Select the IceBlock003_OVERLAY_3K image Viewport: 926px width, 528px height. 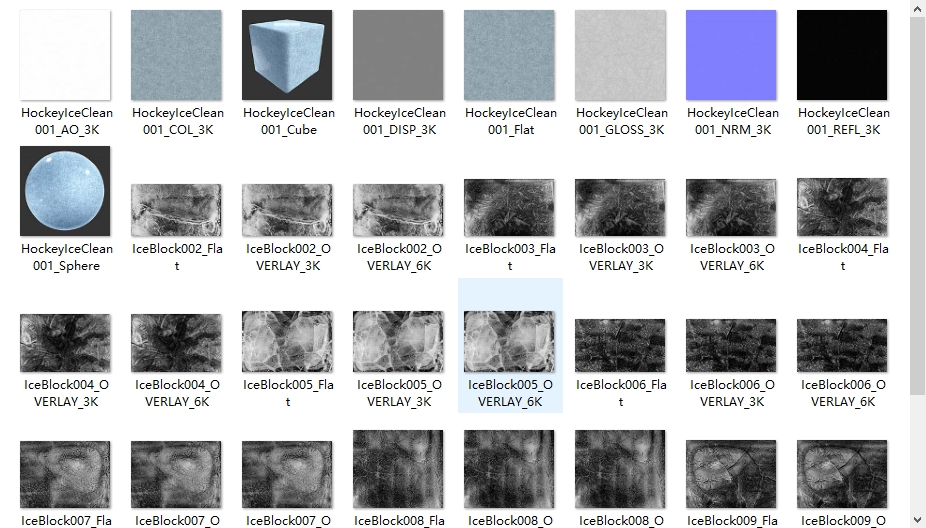coord(621,208)
